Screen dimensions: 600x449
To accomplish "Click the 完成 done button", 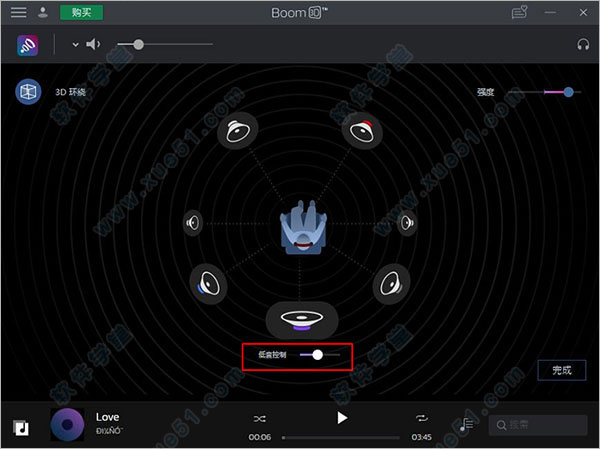I will (562, 370).
